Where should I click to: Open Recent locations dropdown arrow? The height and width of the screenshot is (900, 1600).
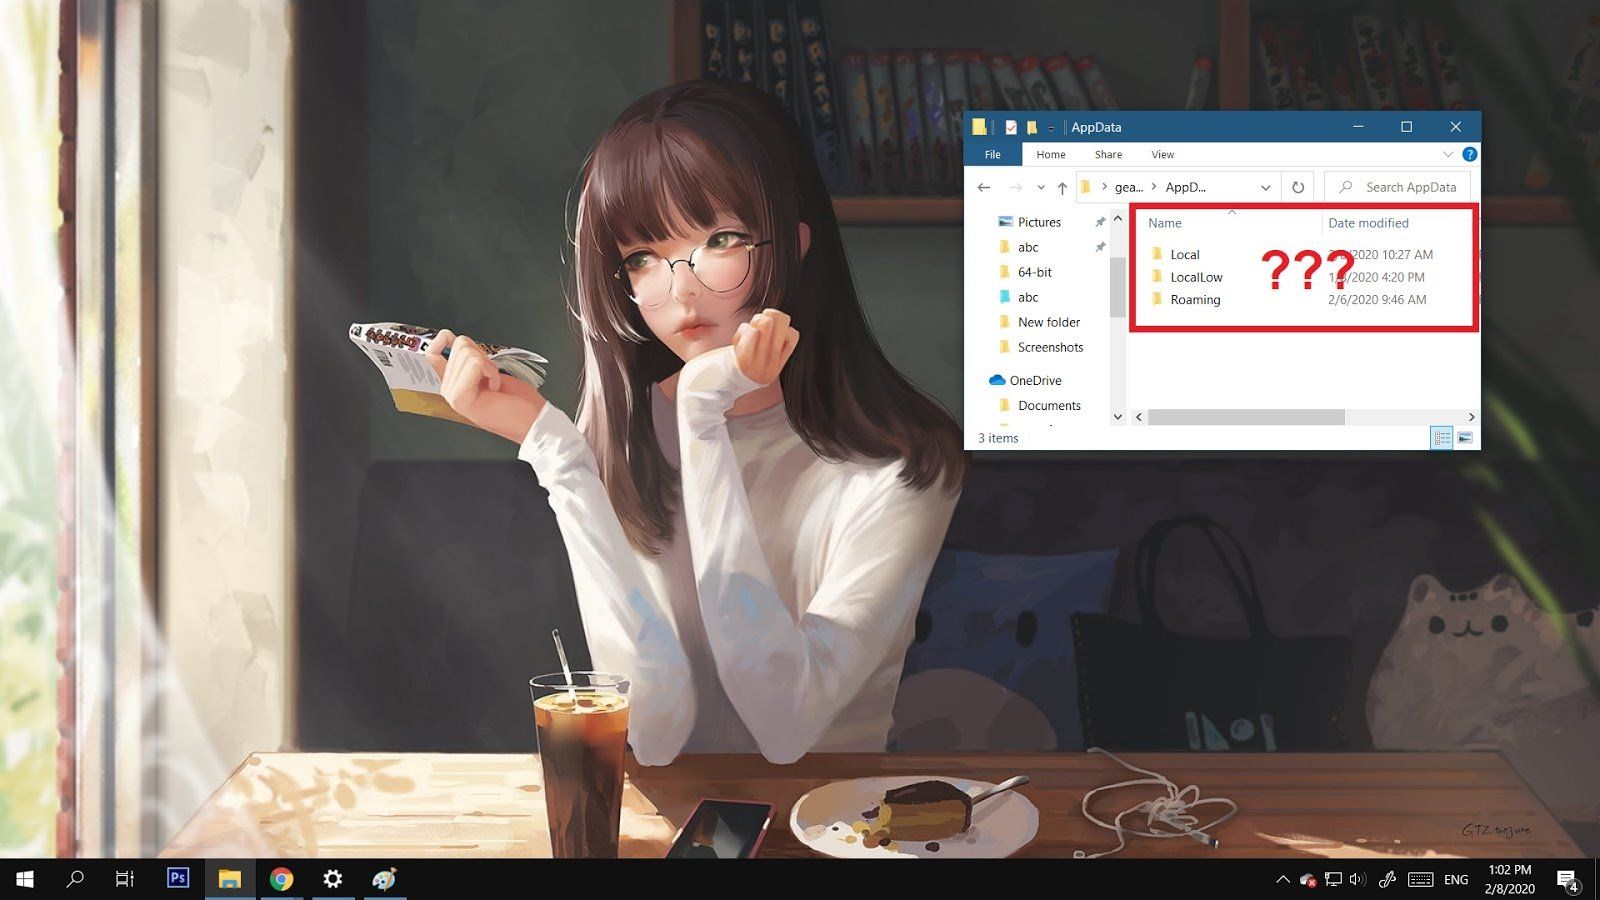(x=1041, y=188)
